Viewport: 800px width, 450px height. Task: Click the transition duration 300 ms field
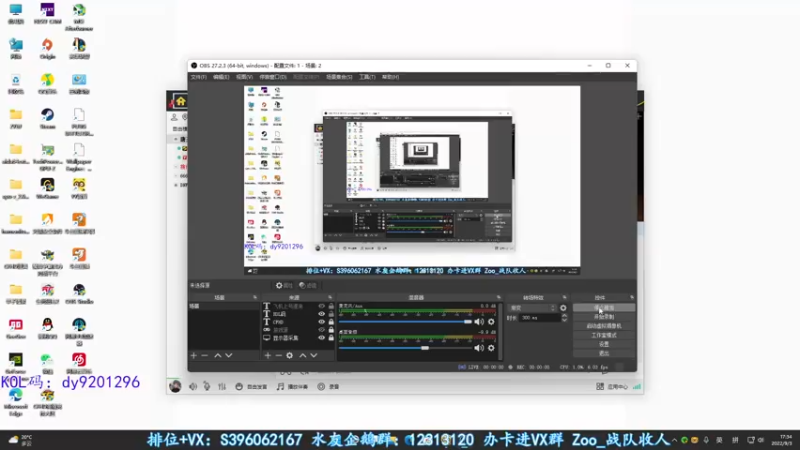click(539, 318)
